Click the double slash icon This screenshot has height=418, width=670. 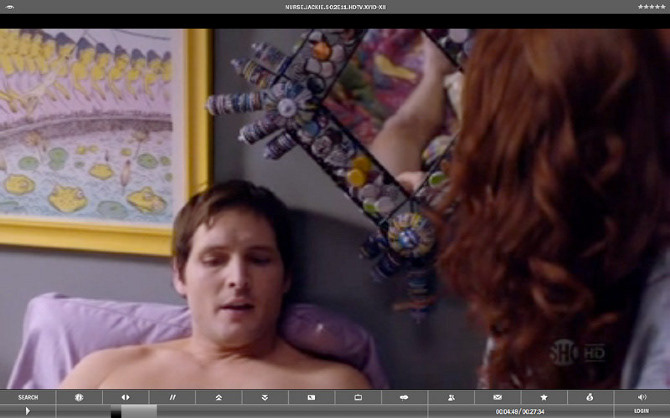172,397
